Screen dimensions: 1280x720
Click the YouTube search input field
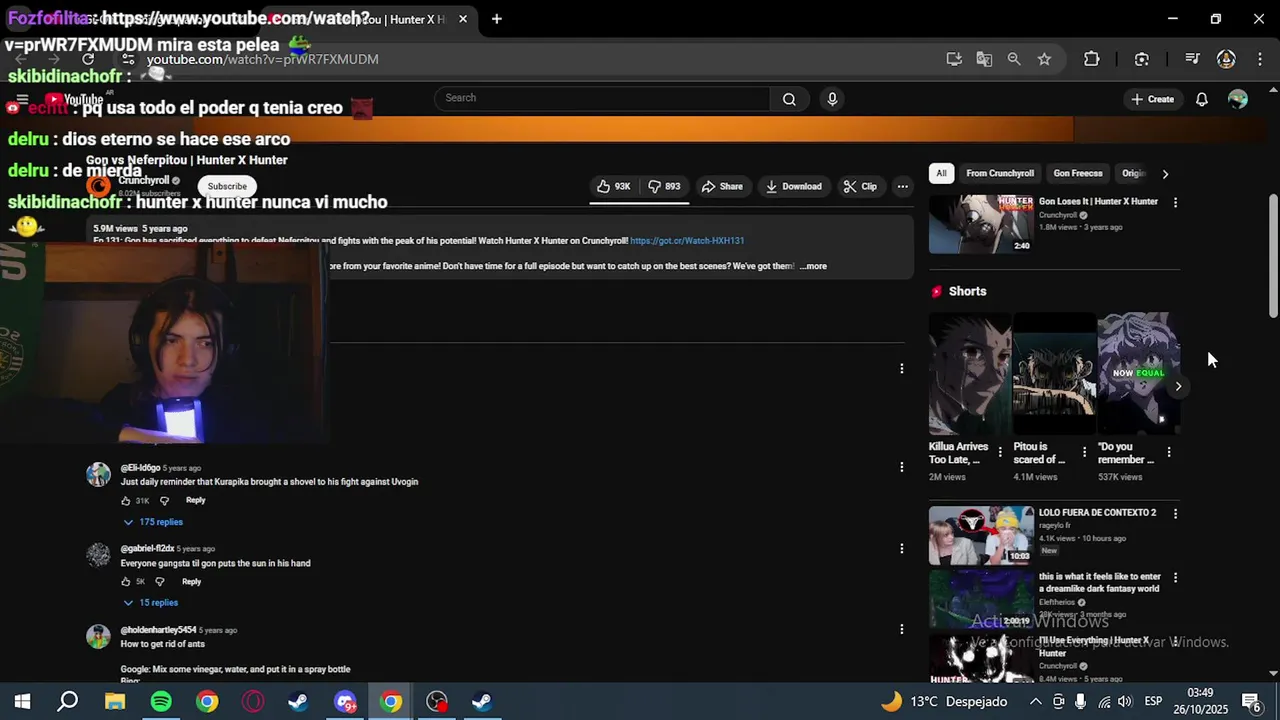(x=603, y=98)
